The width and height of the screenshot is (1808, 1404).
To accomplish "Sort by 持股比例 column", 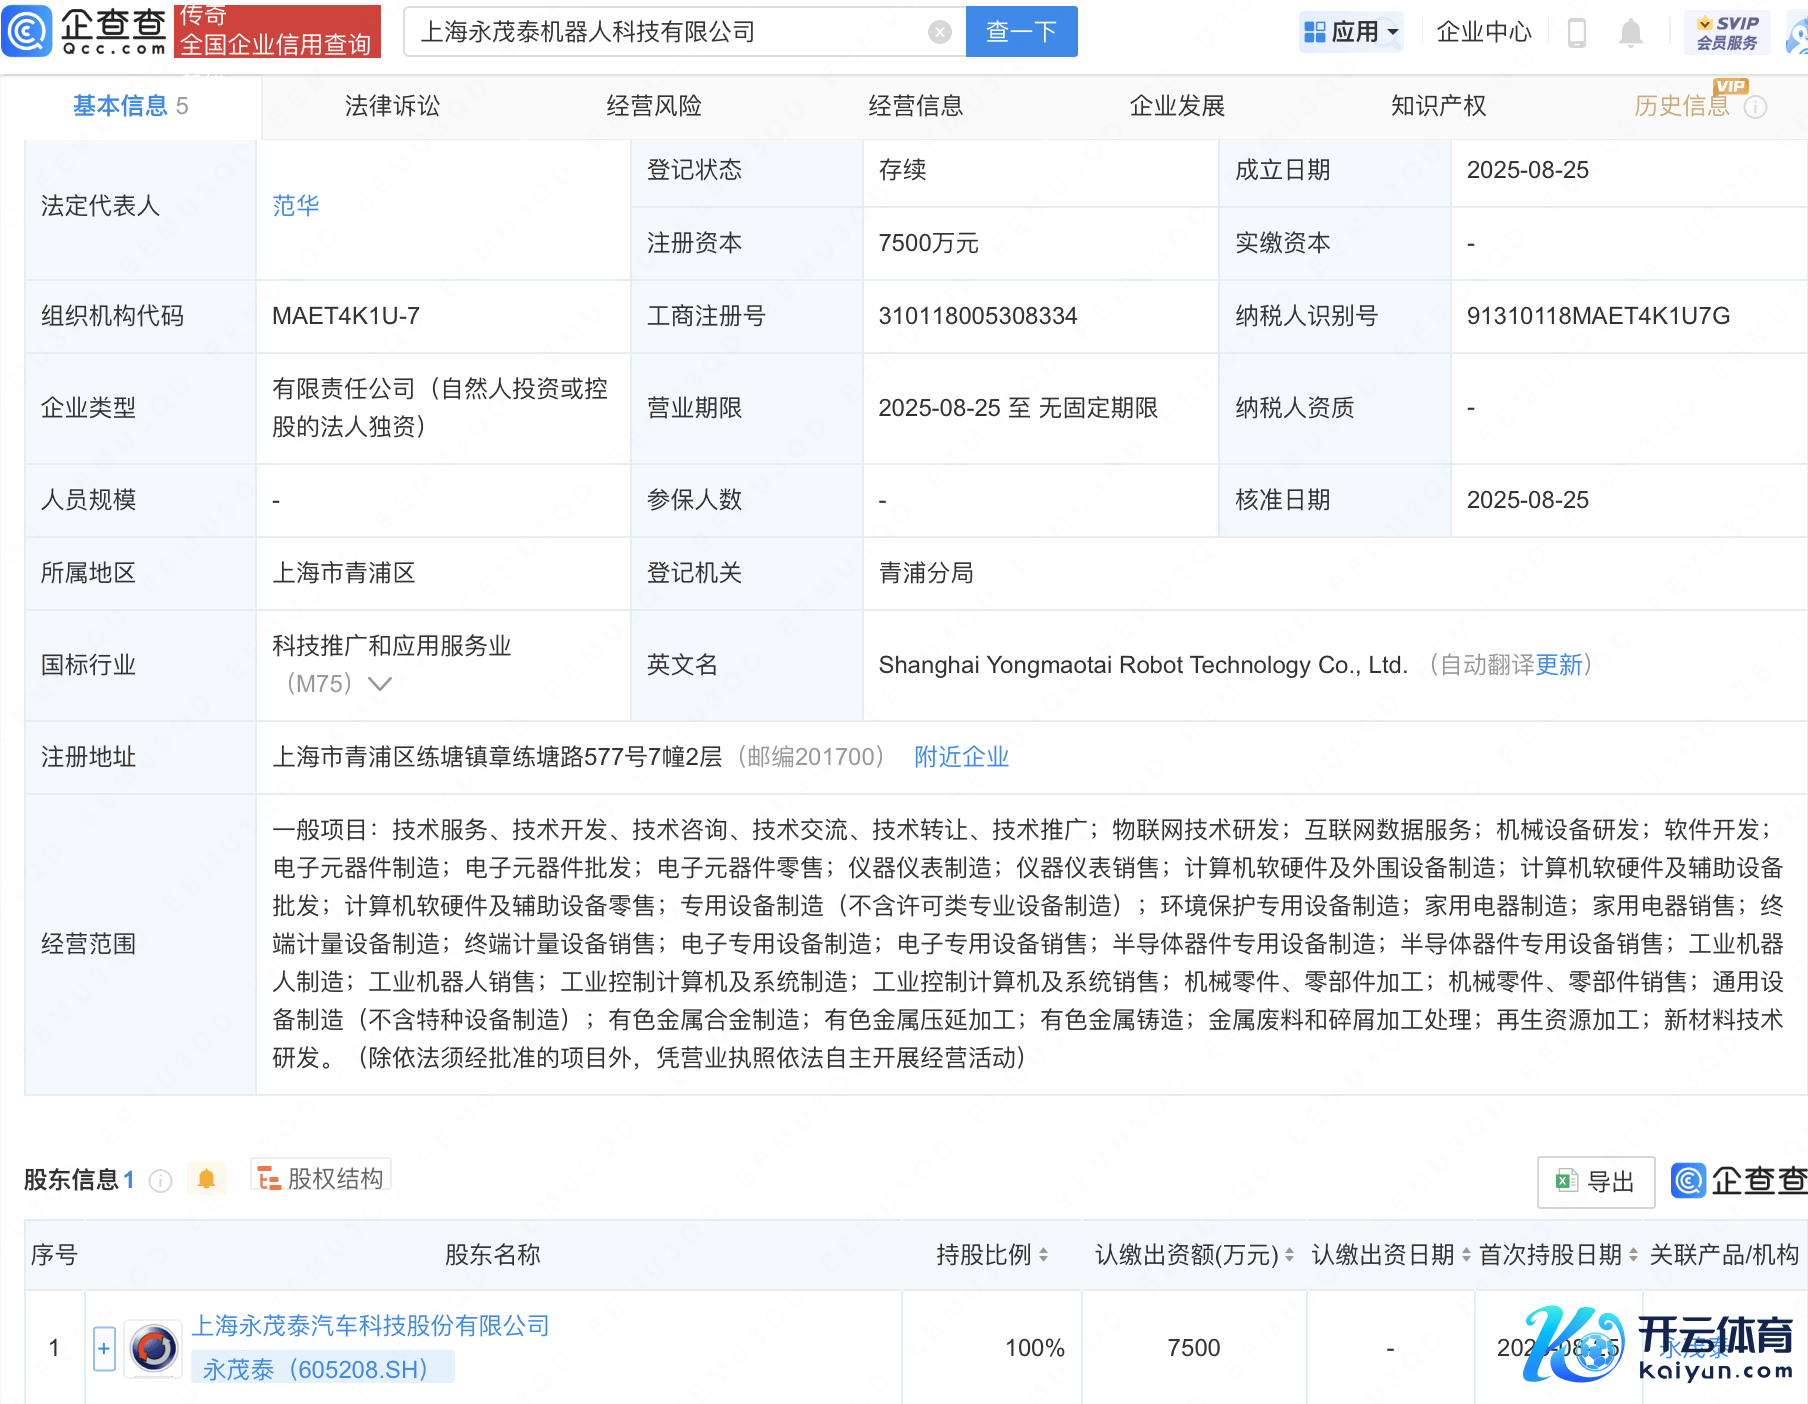I will pos(1043,1255).
